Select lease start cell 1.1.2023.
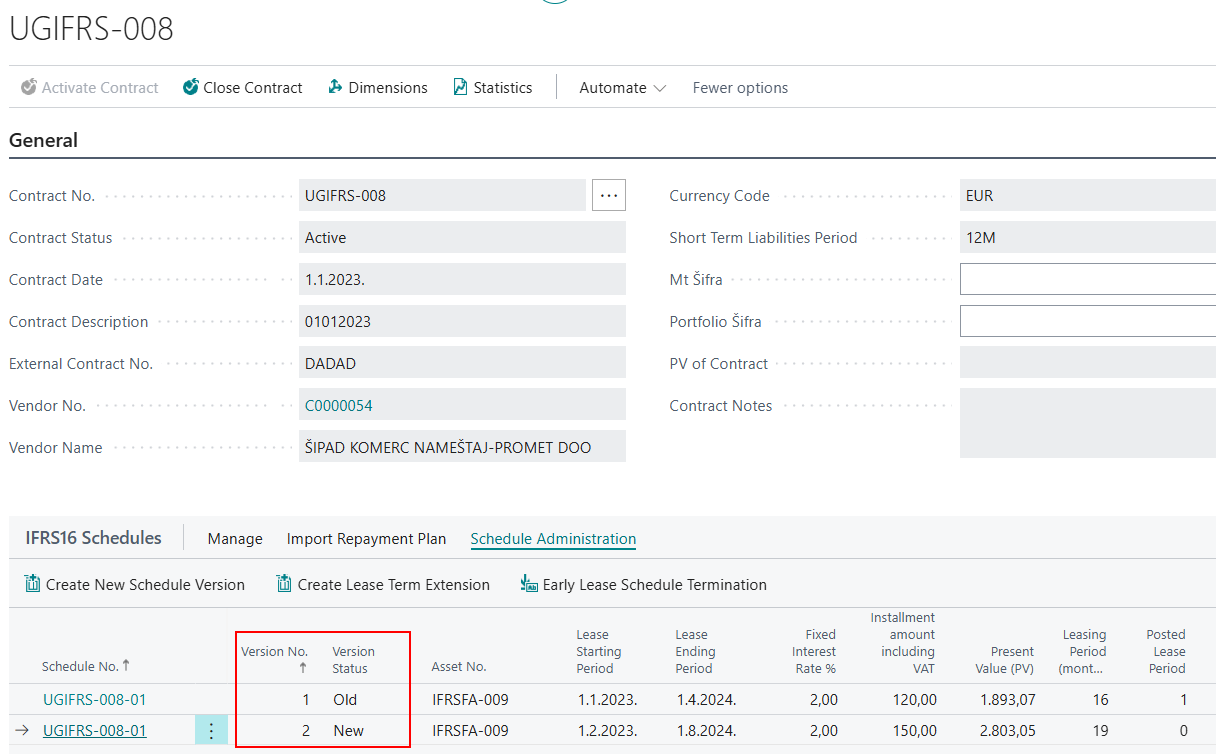Image resolution: width=1216 pixels, height=754 pixels. click(x=608, y=699)
